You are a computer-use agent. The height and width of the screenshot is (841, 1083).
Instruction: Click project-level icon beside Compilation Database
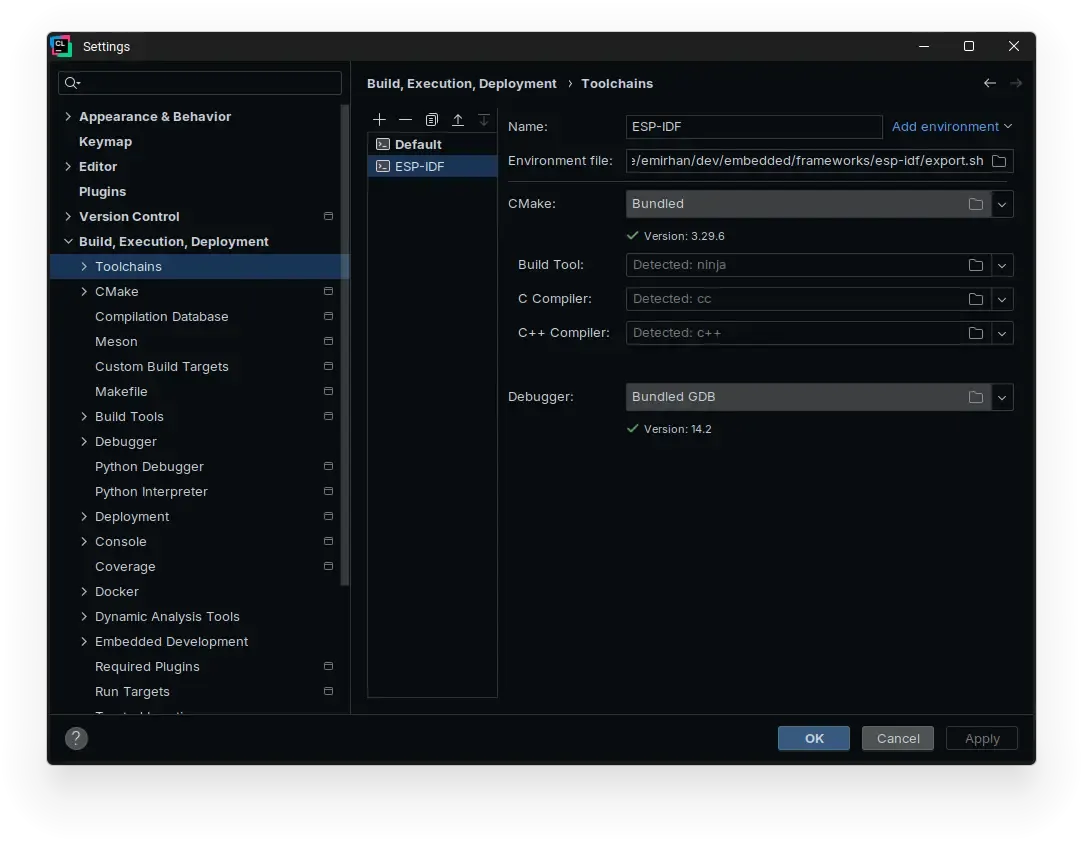point(328,316)
